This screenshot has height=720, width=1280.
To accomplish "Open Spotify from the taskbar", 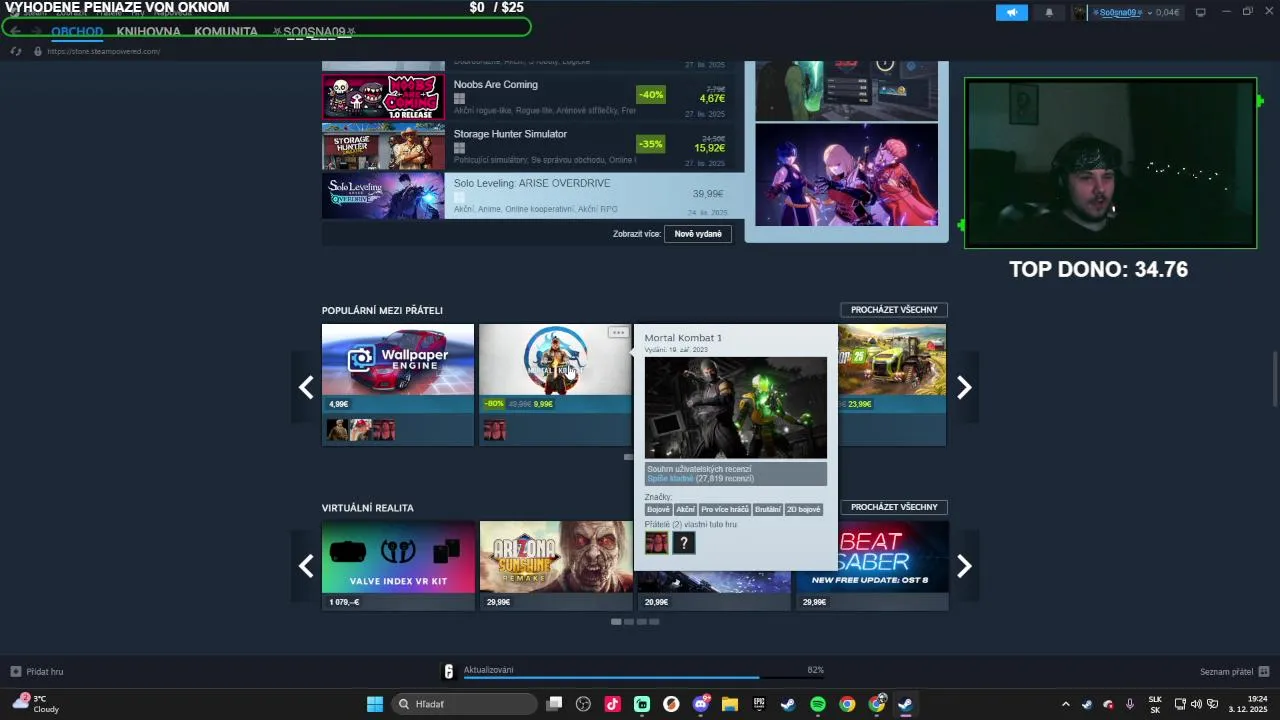I will (818, 704).
